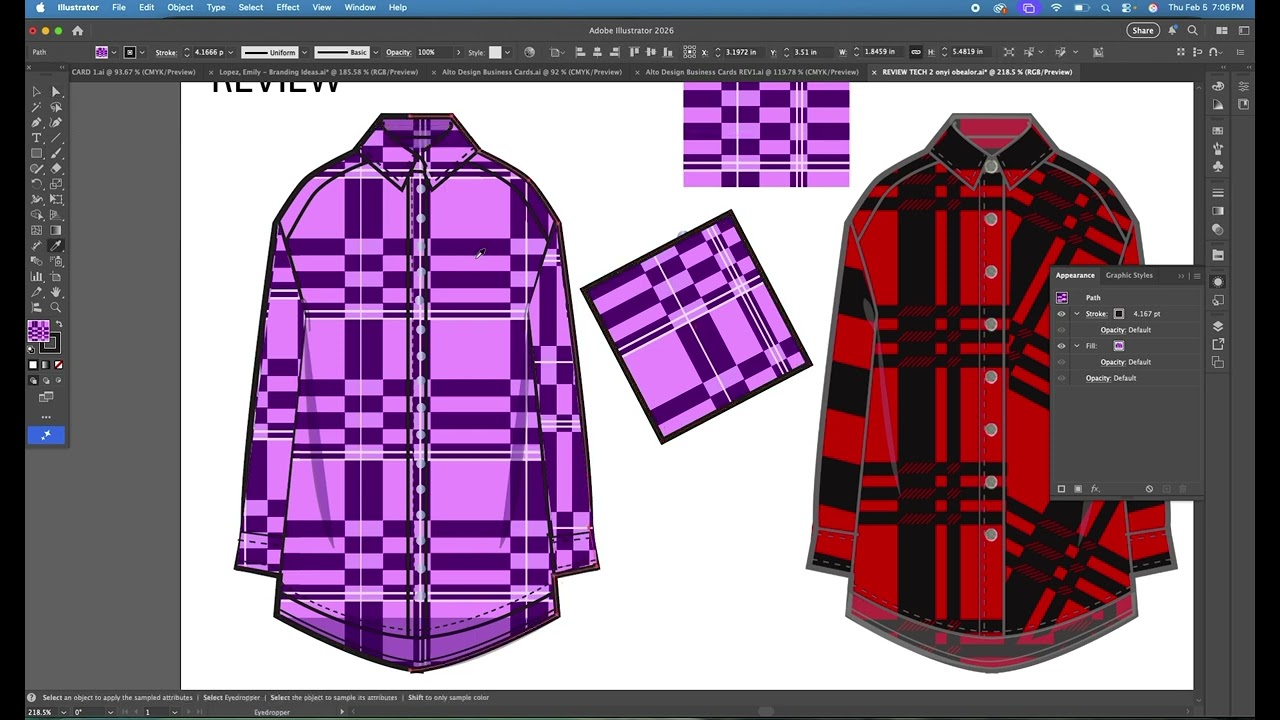
Task: Open the graphic Style swatch dropdown
Action: 507,52
